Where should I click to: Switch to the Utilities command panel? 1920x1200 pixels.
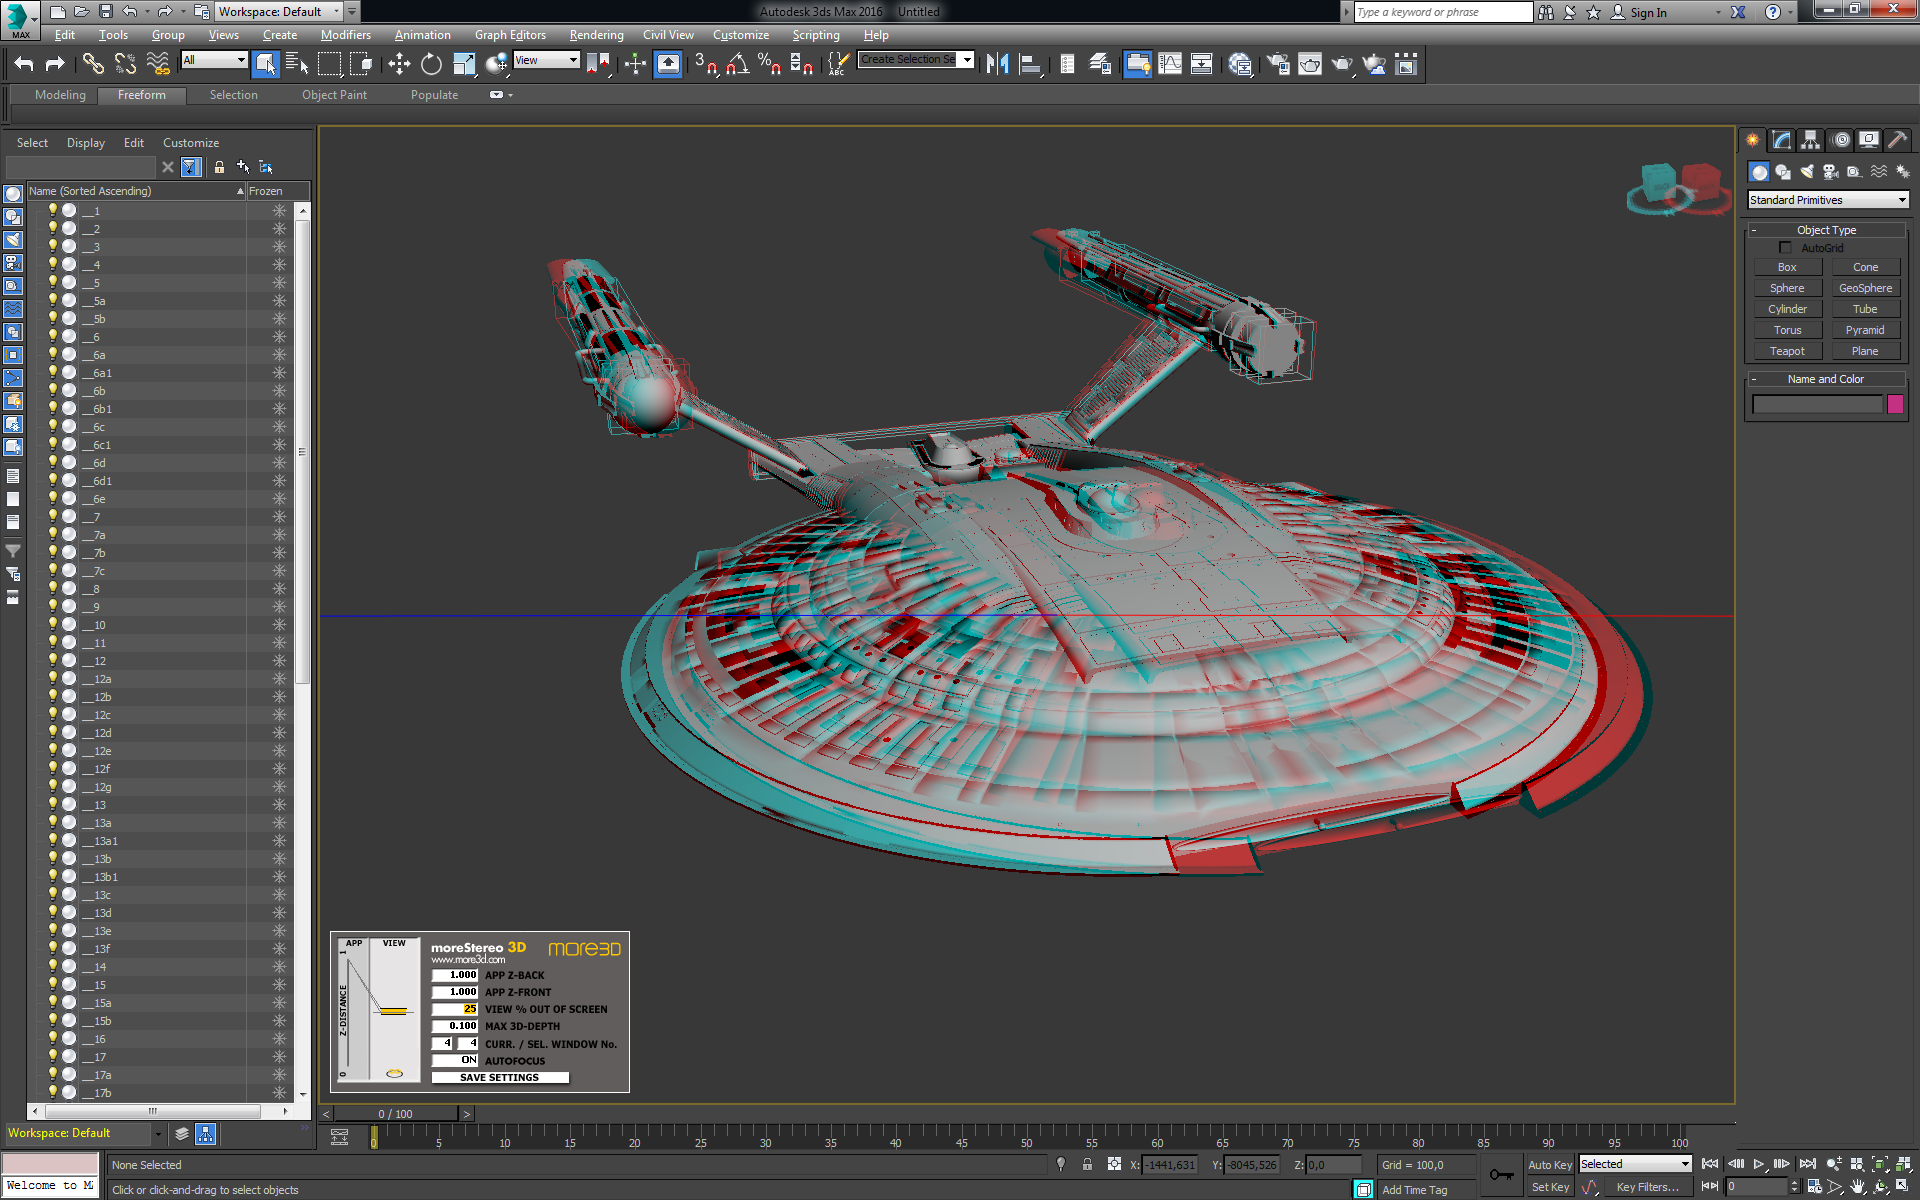point(1897,140)
